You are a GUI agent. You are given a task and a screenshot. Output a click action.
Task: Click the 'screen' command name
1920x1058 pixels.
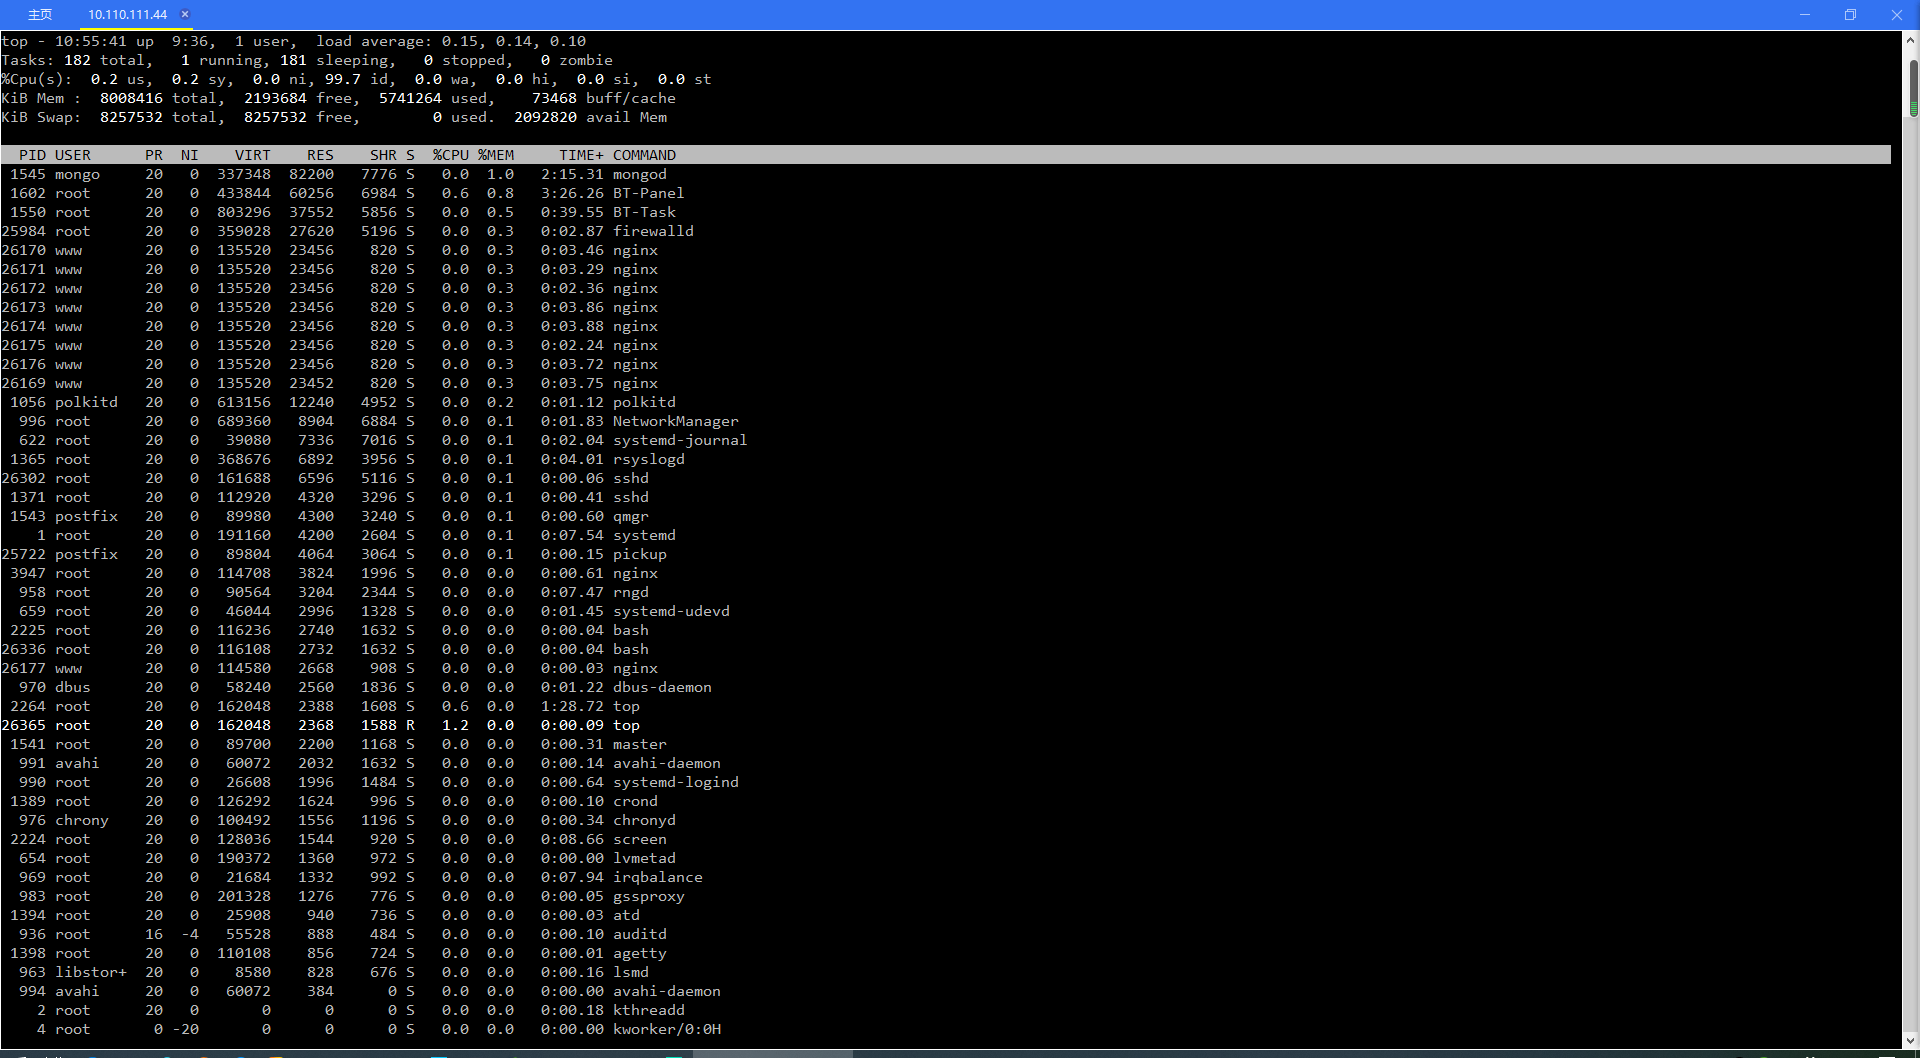[x=640, y=839]
